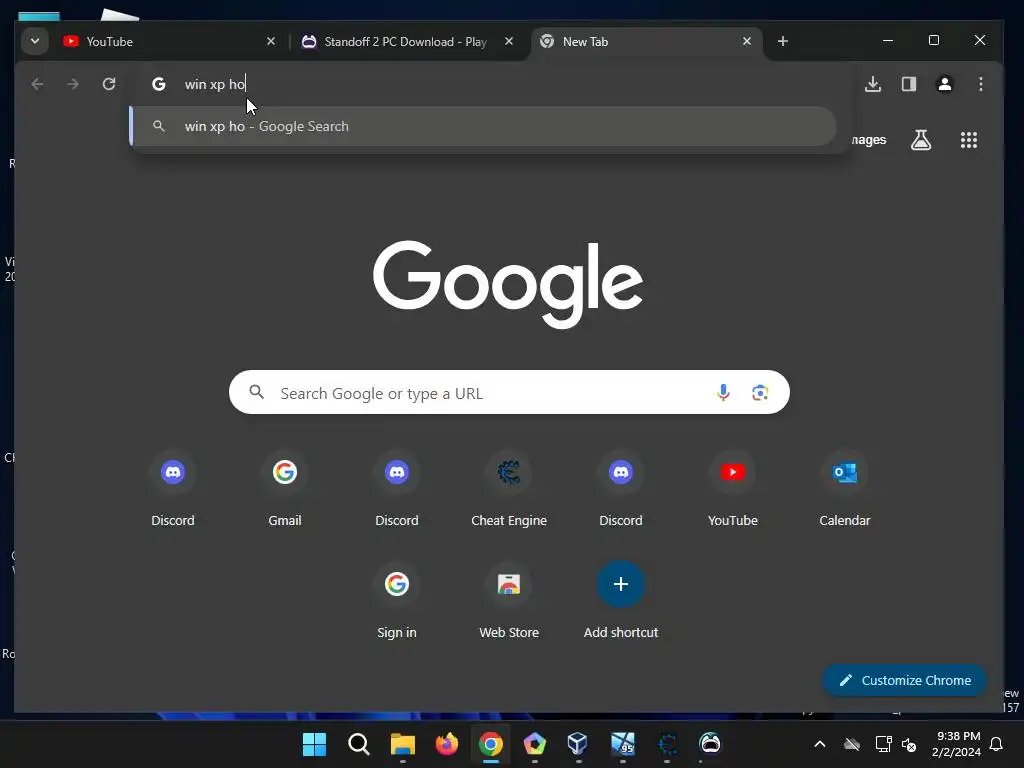Viewport: 1024px width, 768px height.
Task: Switch to Standoff 2 PC Download tab
Action: tap(408, 41)
